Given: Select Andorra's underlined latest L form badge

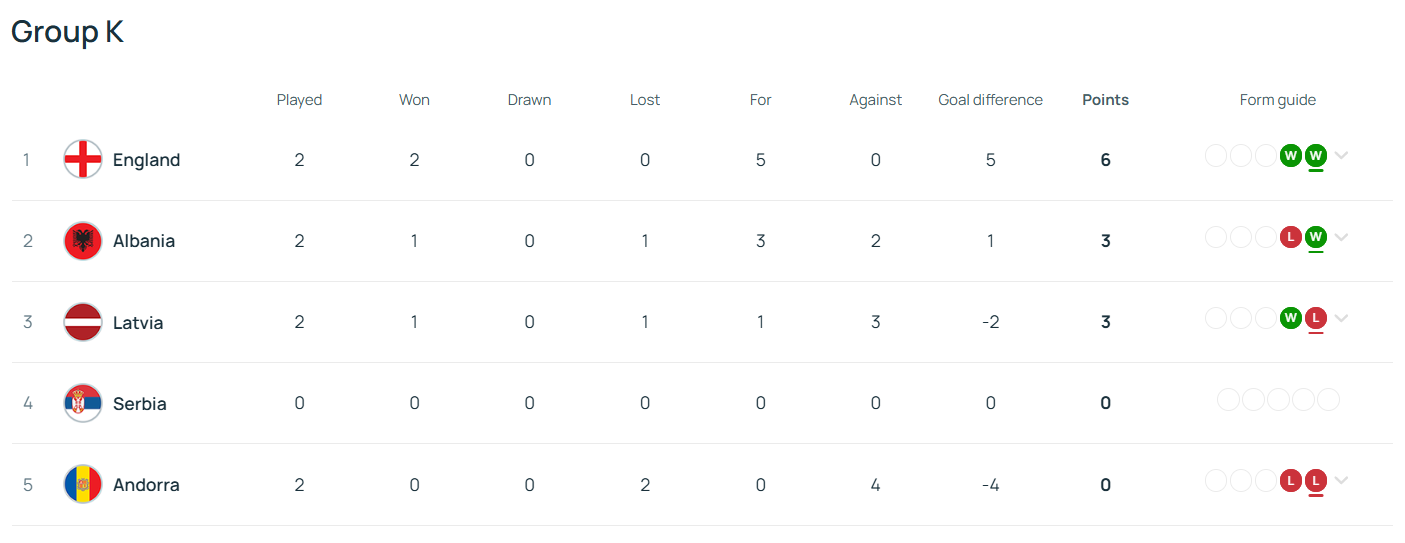Looking at the screenshot, I should click(1316, 481).
